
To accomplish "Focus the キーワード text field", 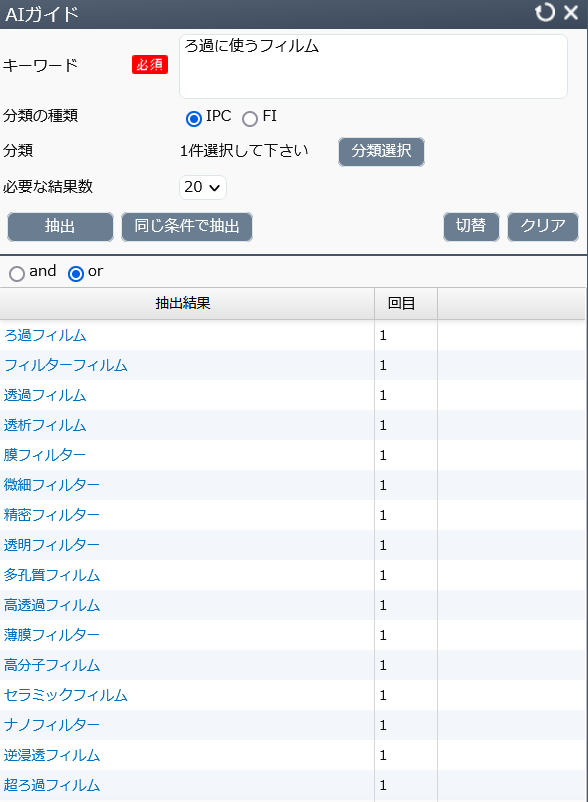I will point(373,66).
